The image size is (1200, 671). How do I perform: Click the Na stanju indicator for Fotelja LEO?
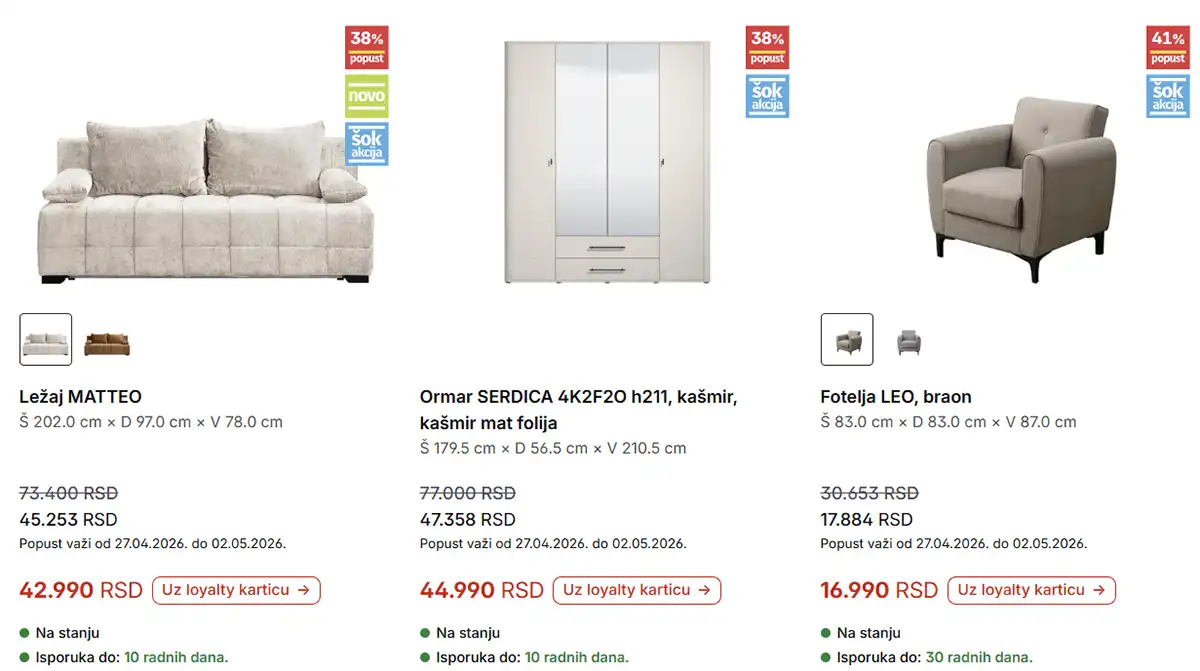tap(822, 632)
